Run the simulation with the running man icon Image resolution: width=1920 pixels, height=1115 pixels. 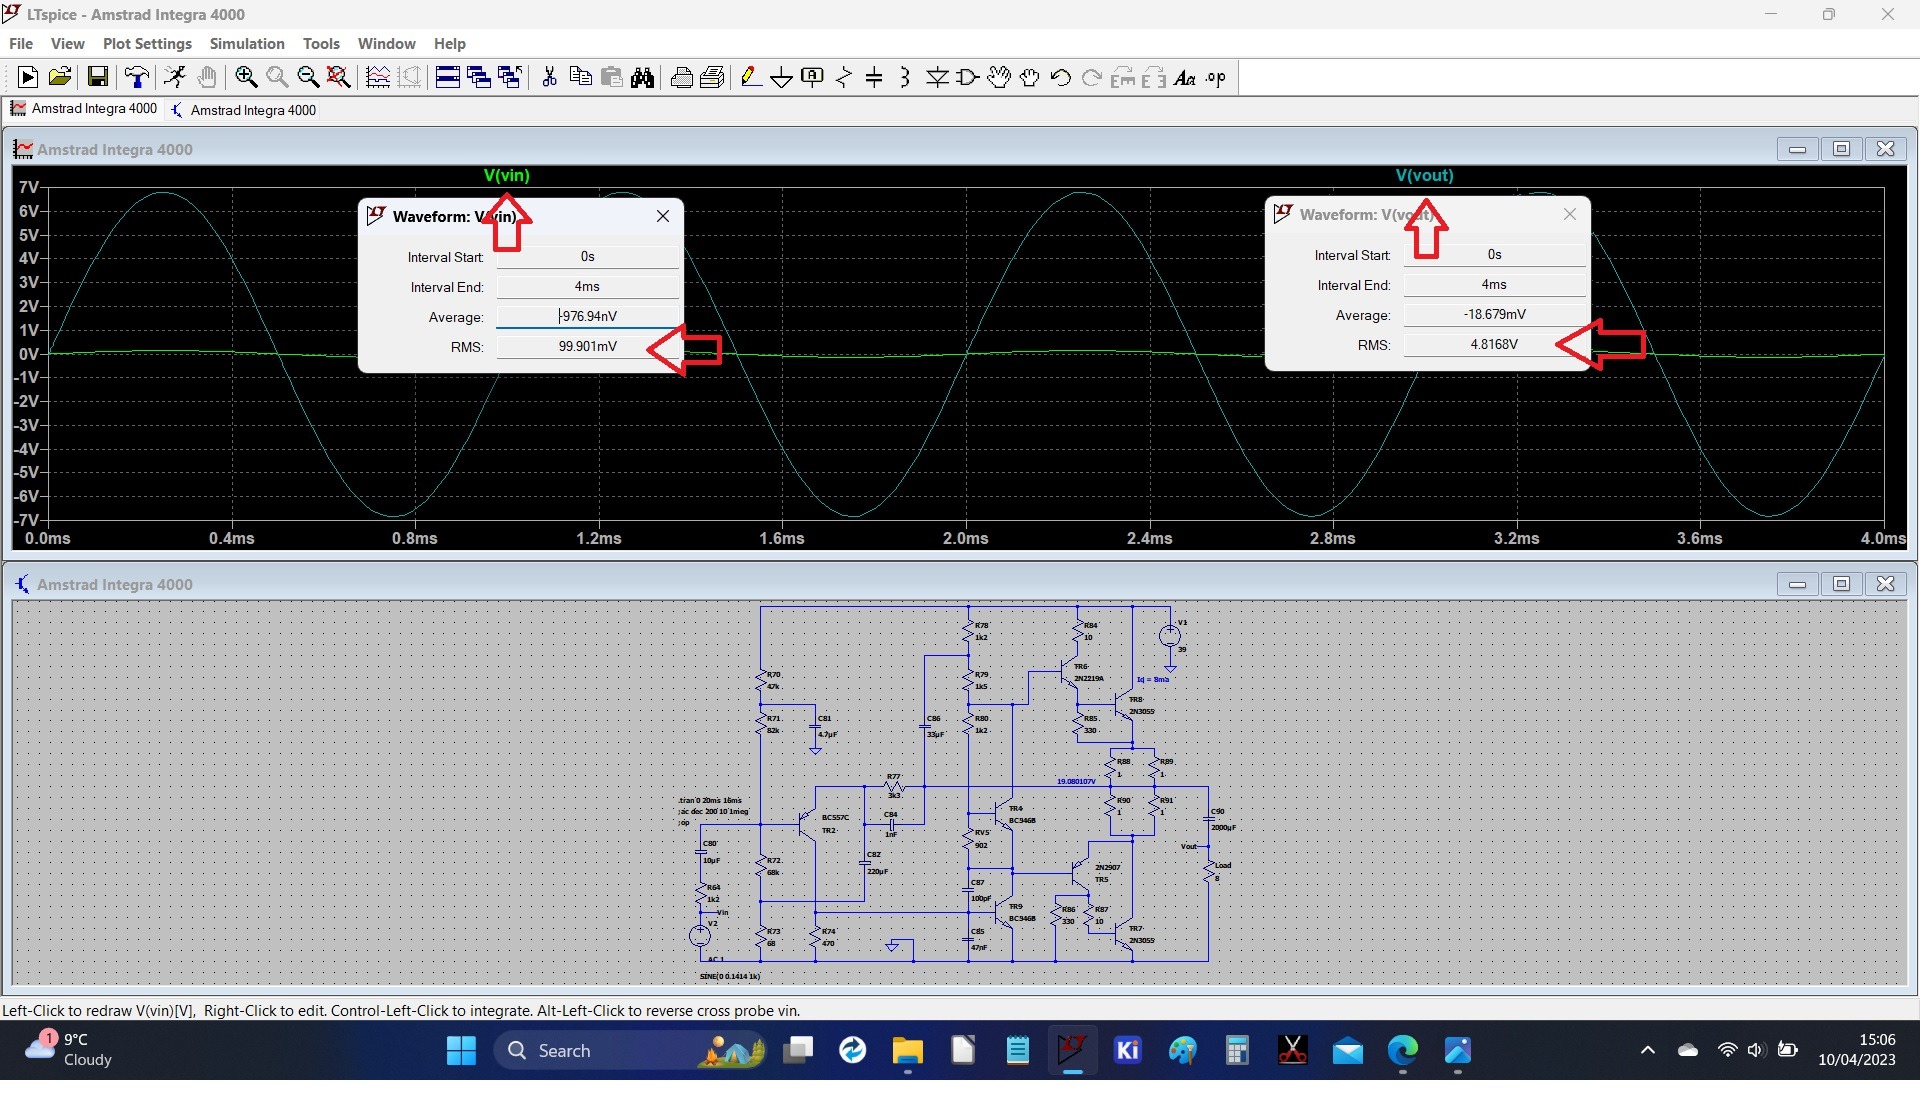pyautogui.click(x=175, y=77)
